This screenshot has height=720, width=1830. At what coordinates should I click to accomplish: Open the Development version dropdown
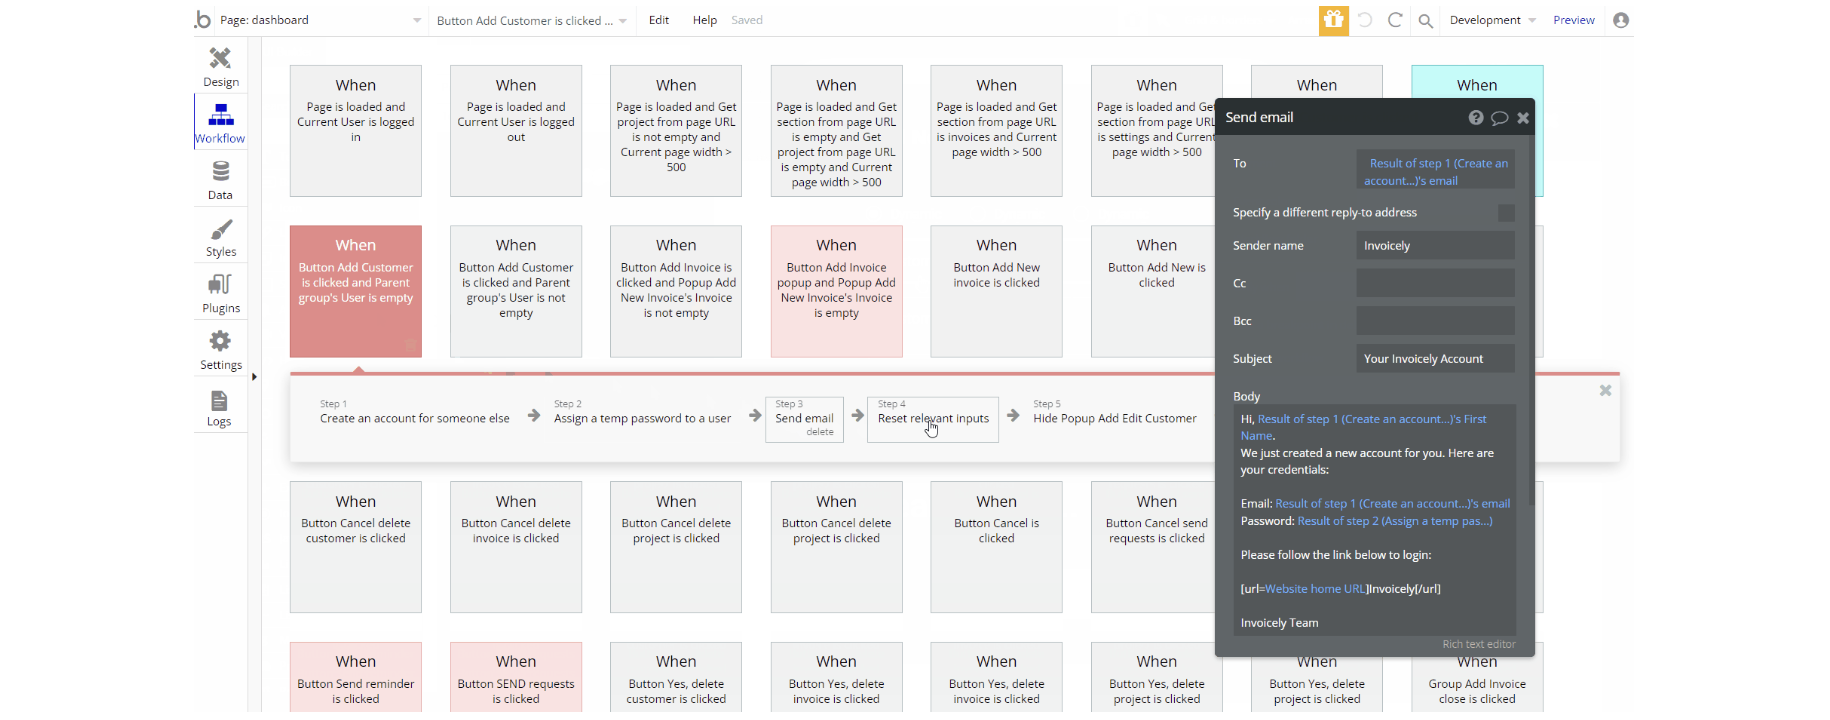1492,20
